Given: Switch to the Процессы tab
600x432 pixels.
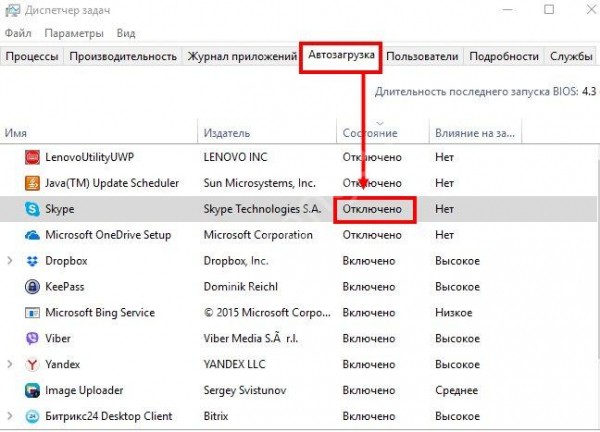Looking at the screenshot, I should 32,57.
